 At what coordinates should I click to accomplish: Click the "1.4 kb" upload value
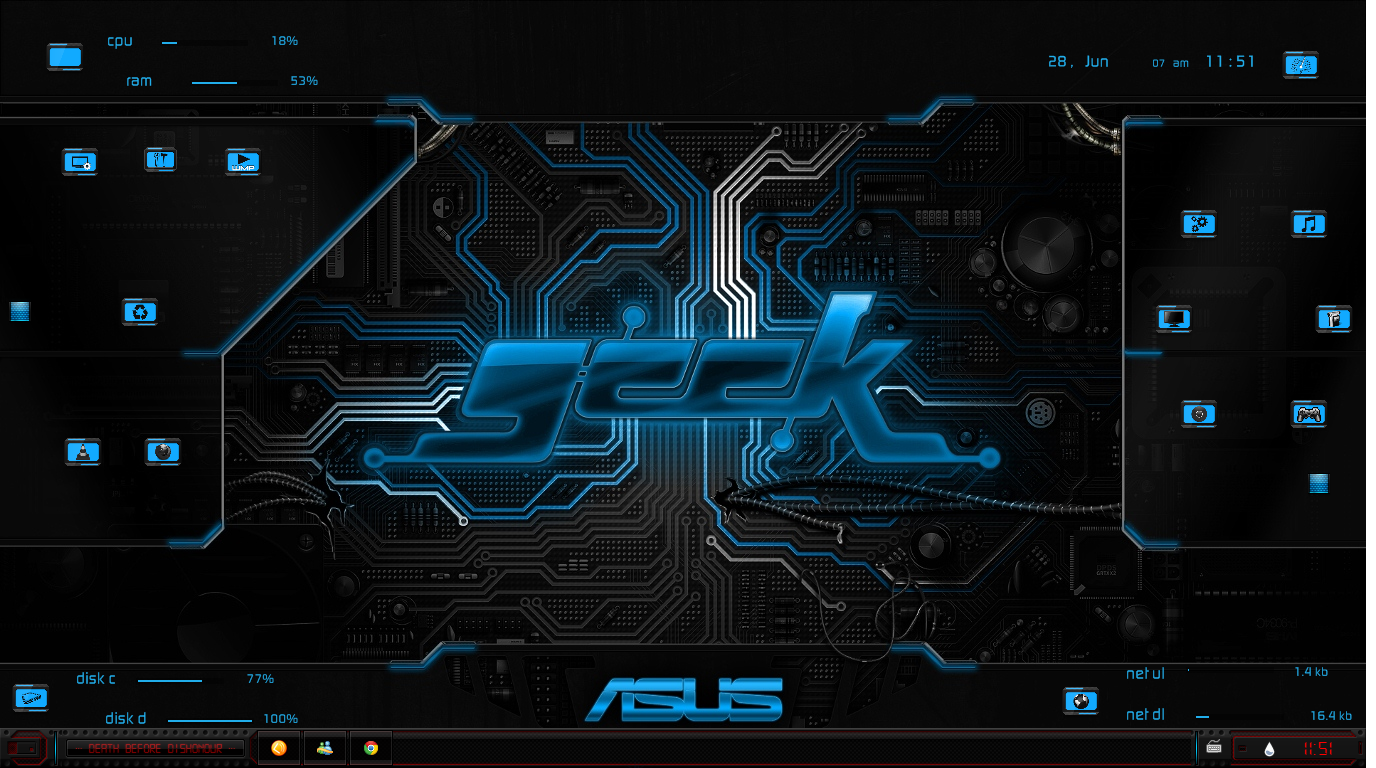point(1311,672)
